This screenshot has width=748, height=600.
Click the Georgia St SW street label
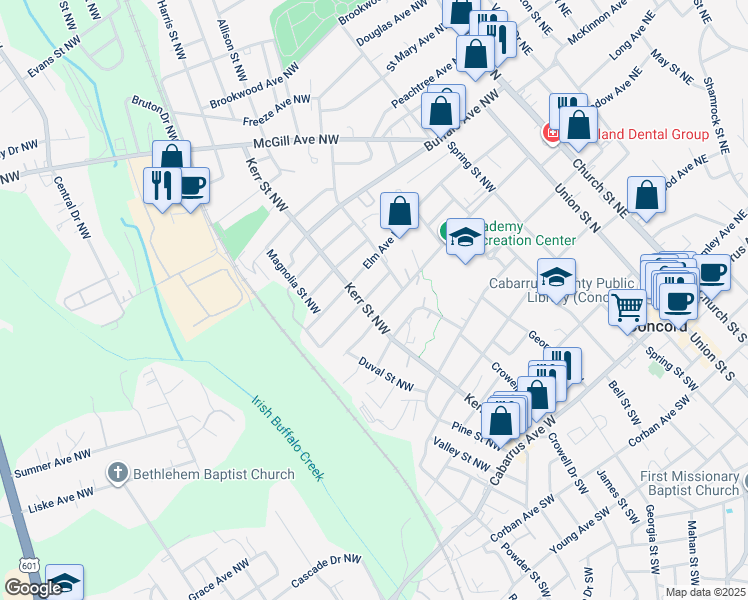click(x=652, y=539)
